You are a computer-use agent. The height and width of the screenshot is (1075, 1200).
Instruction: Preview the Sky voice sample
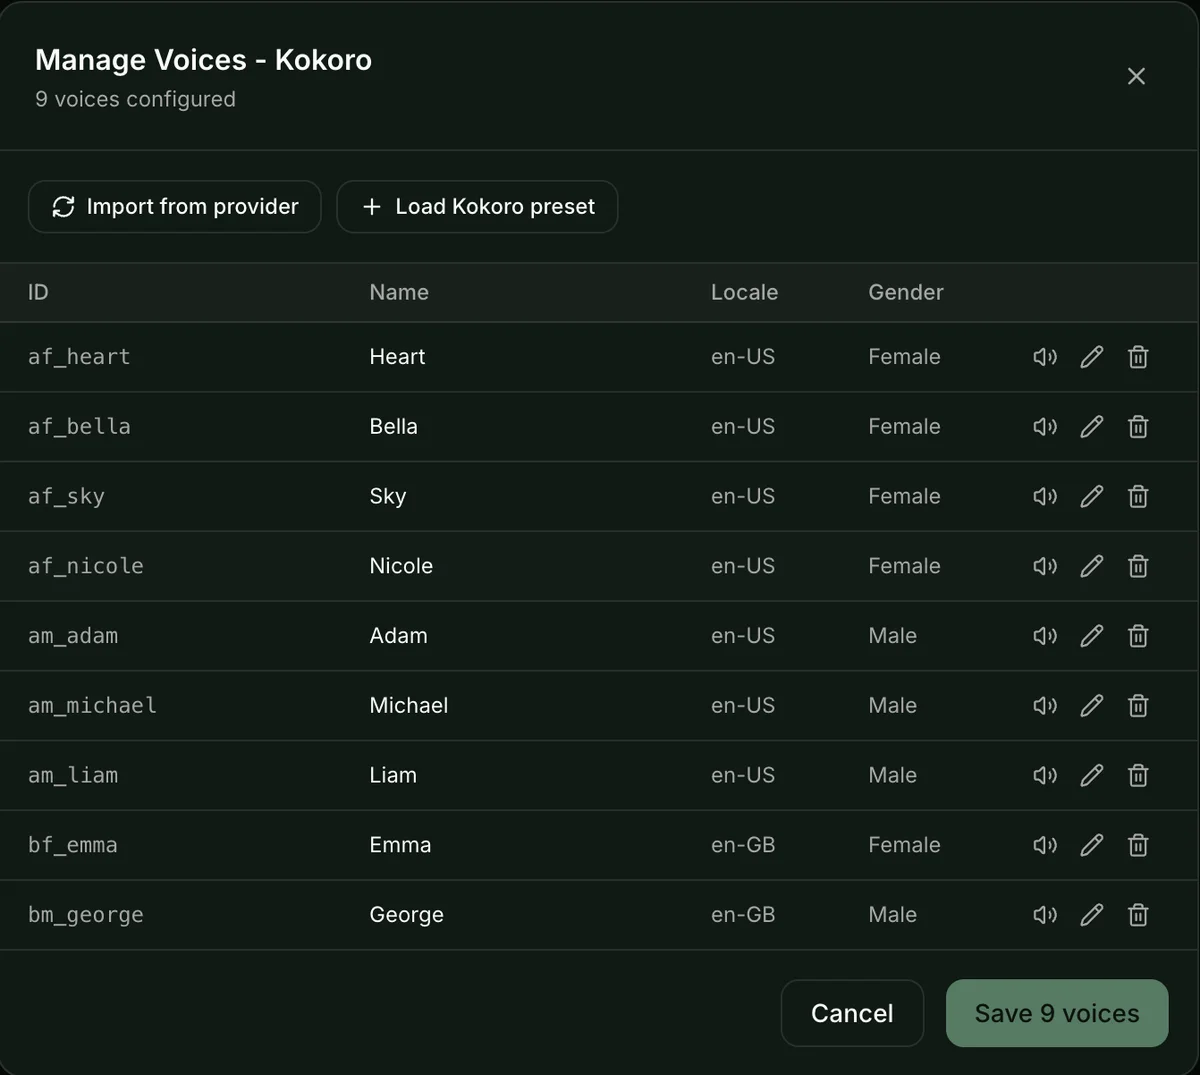(x=1045, y=497)
